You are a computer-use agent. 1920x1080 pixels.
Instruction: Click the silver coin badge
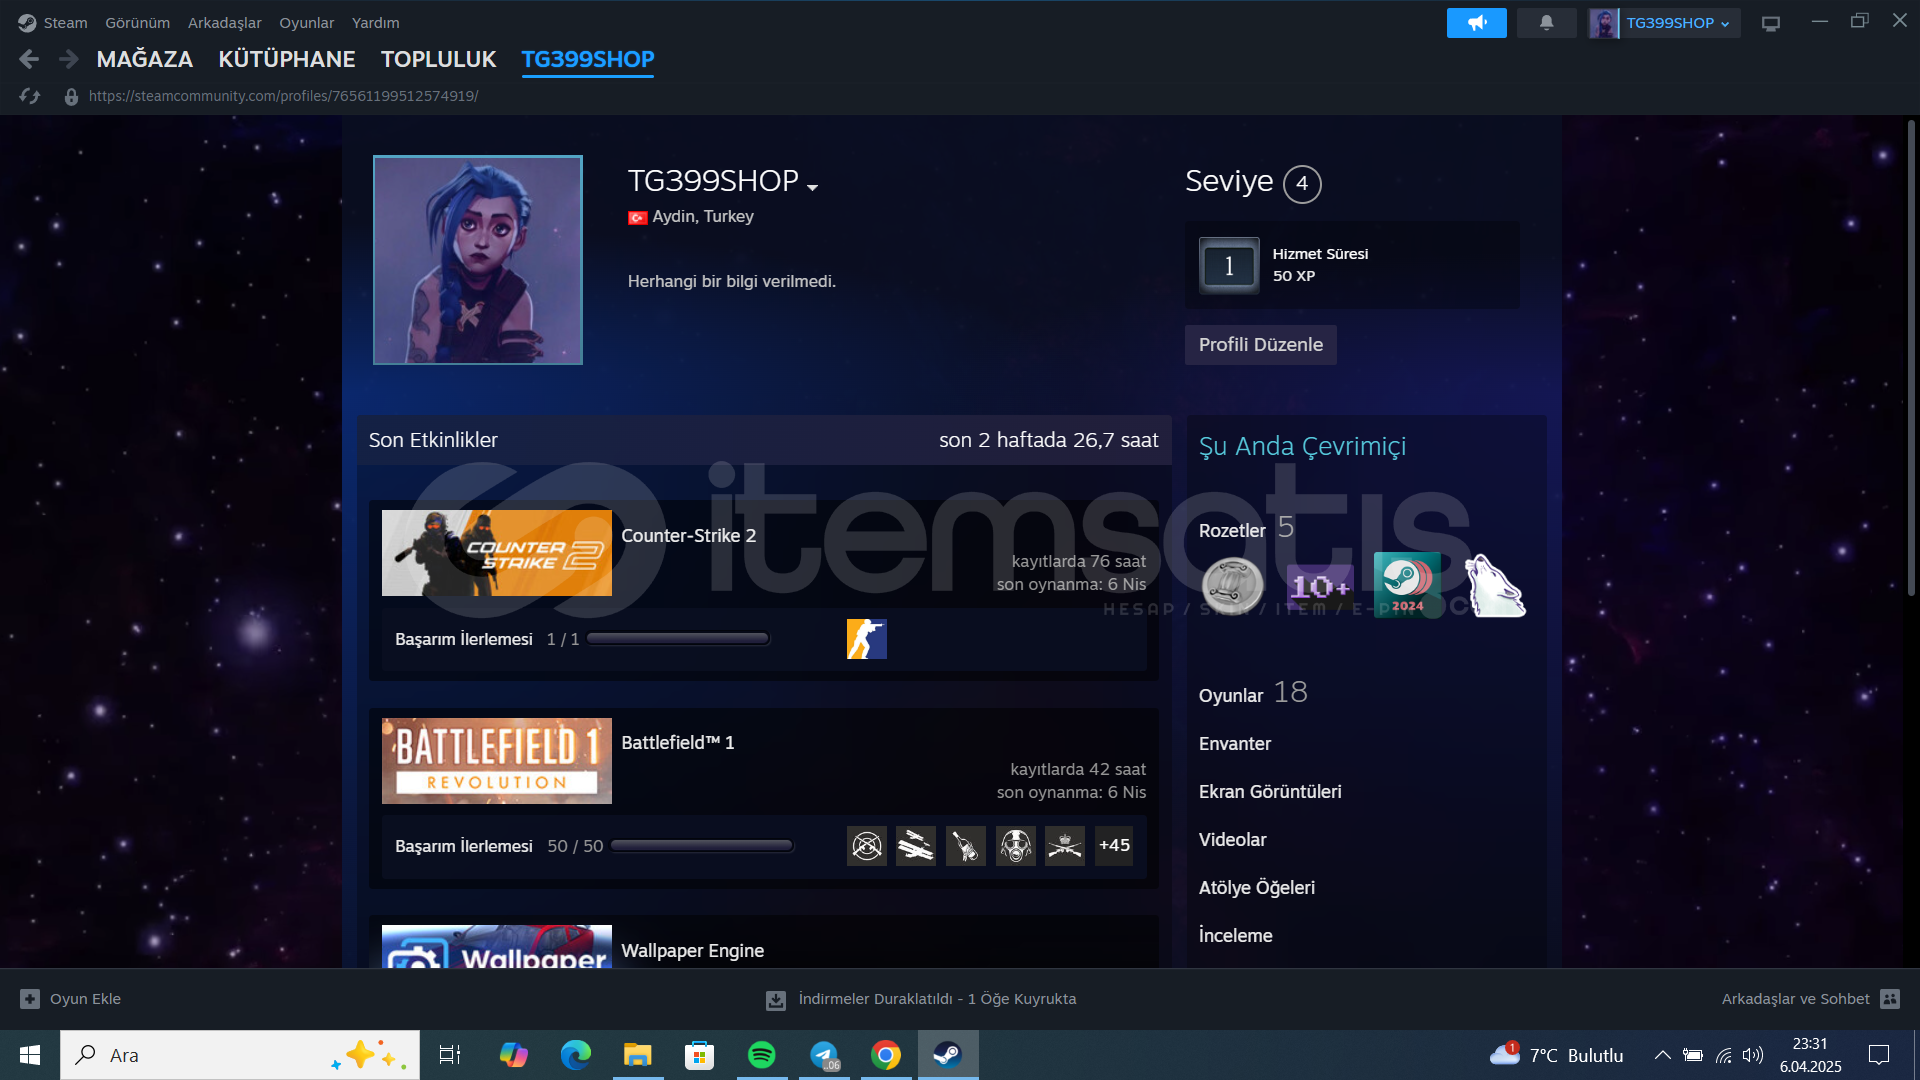tap(1232, 585)
